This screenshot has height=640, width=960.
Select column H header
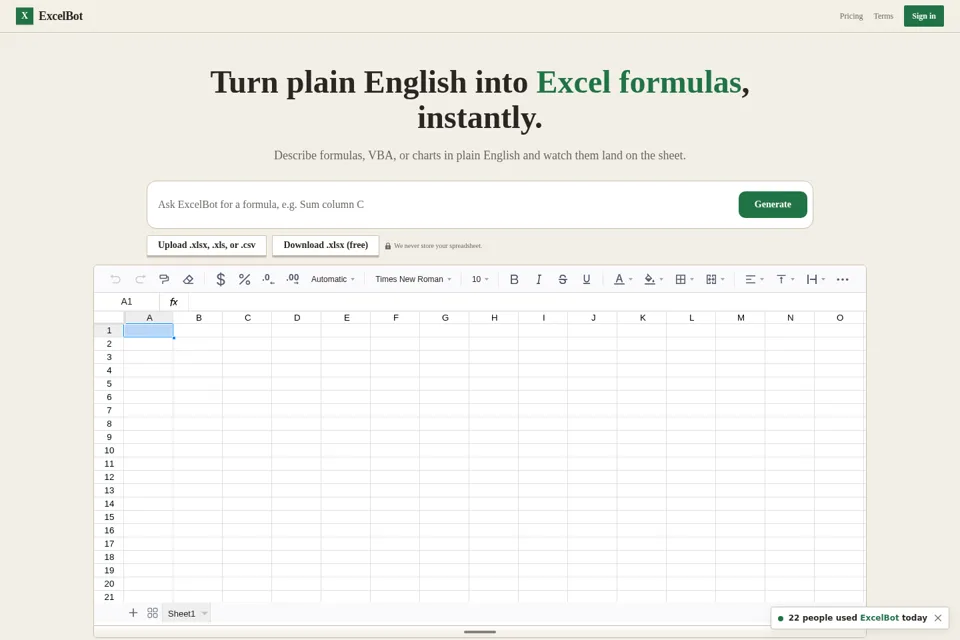click(x=494, y=318)
